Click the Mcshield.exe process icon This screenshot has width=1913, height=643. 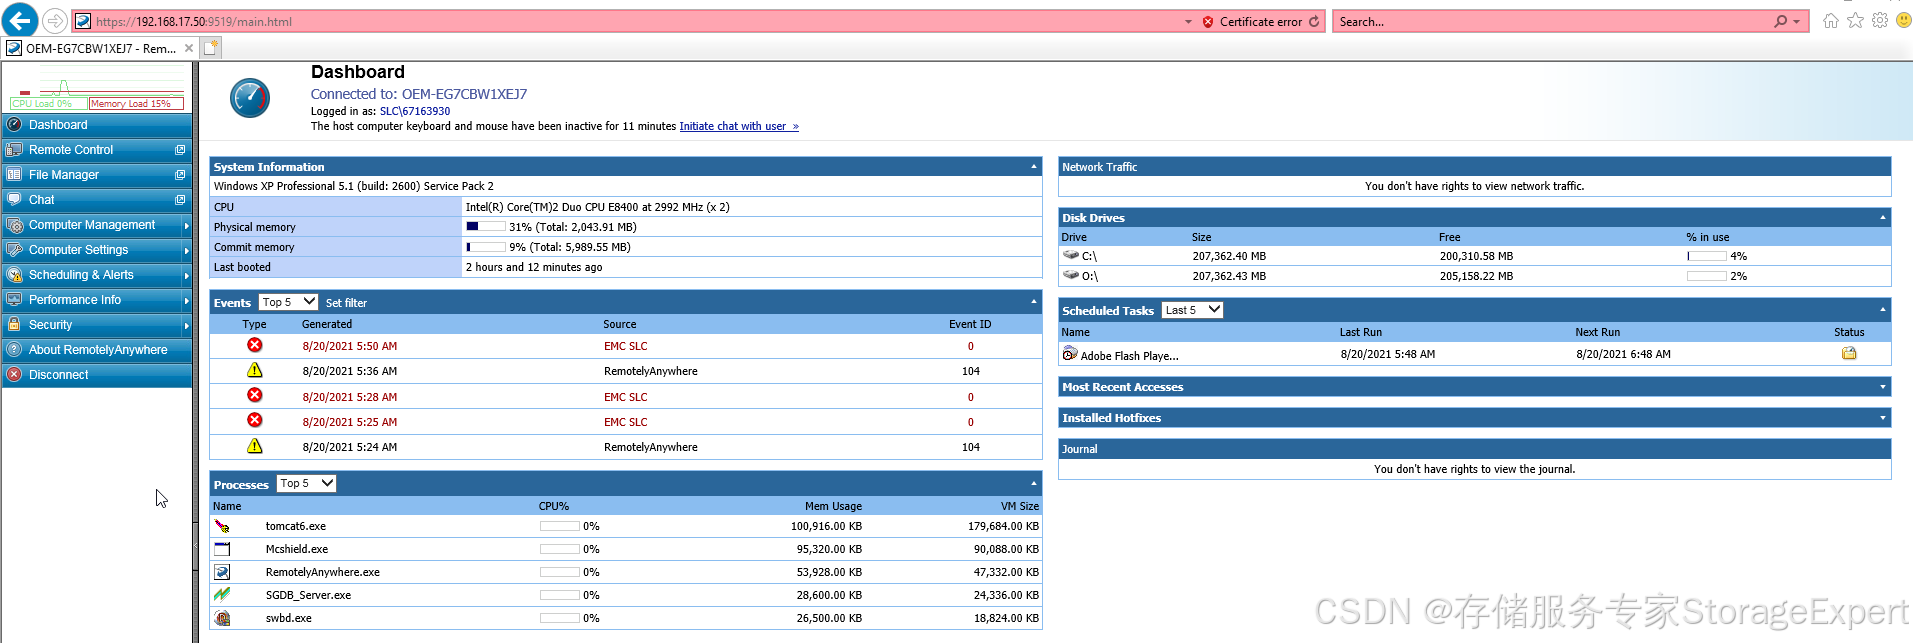point(222,549)
